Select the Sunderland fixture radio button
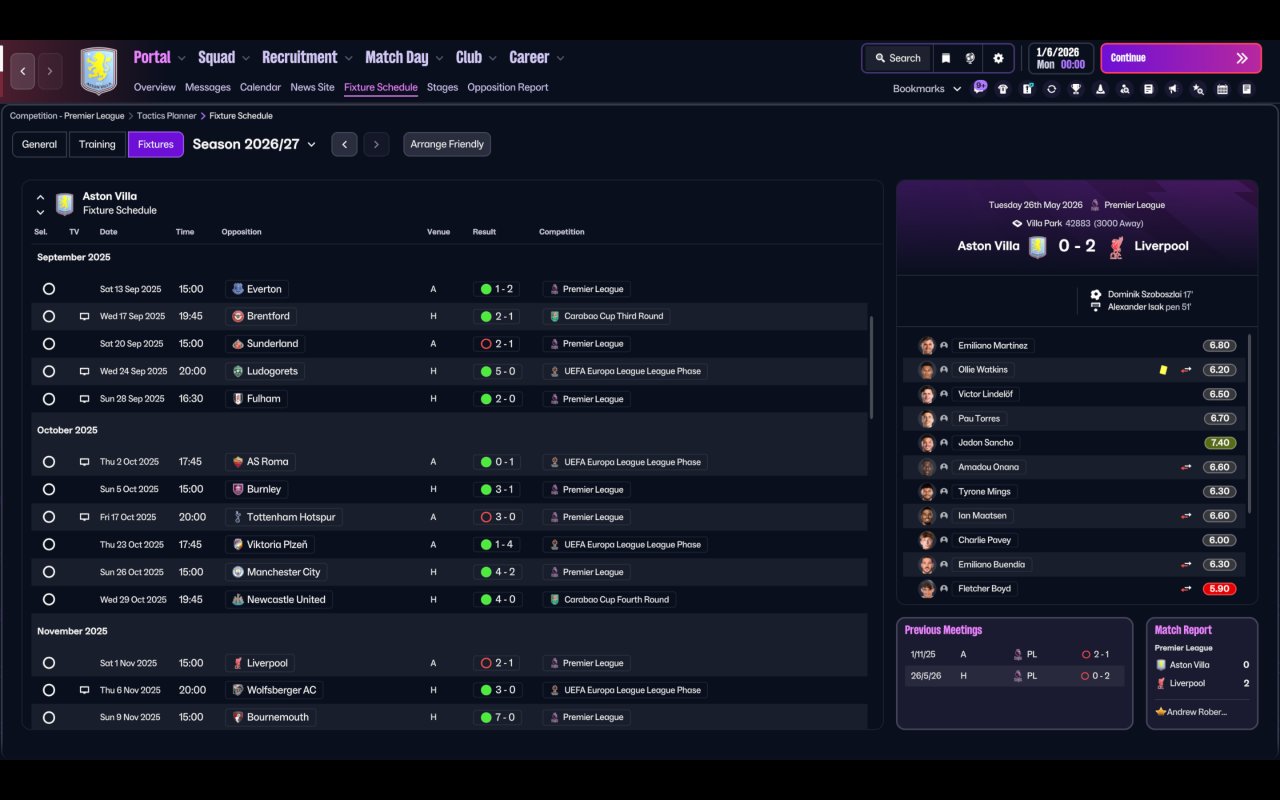 tap(49, 344)
